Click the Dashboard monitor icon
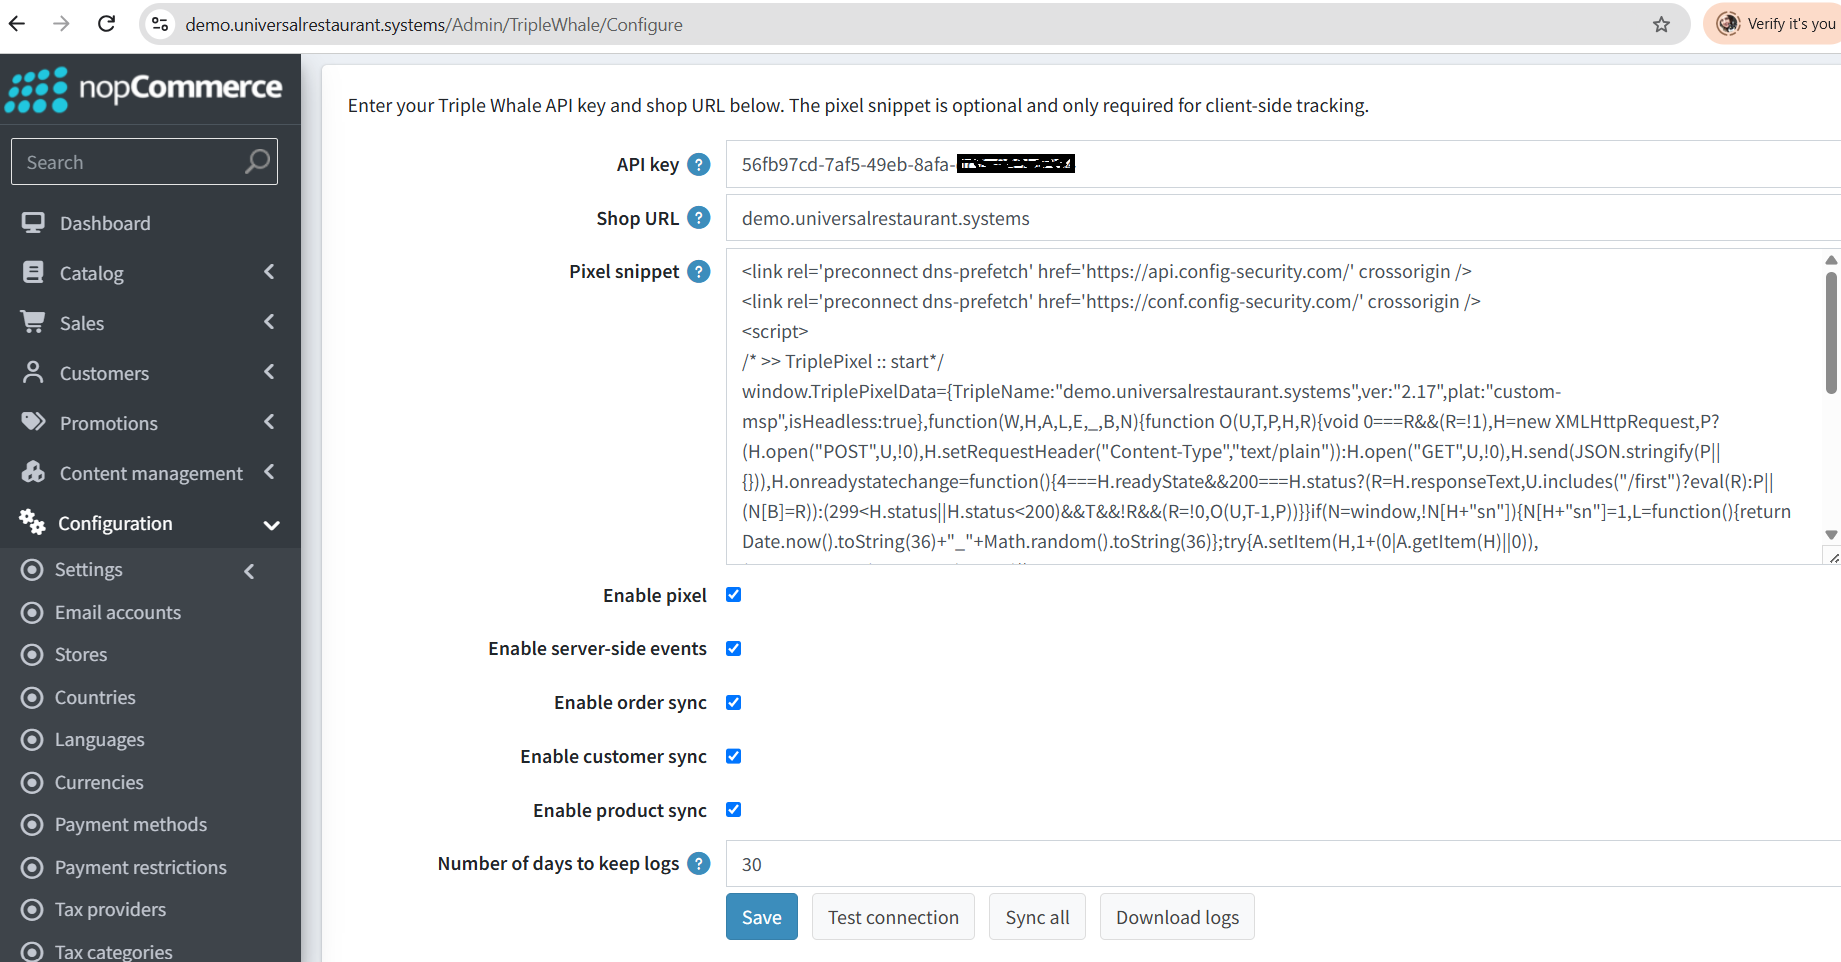 (33, 223)
